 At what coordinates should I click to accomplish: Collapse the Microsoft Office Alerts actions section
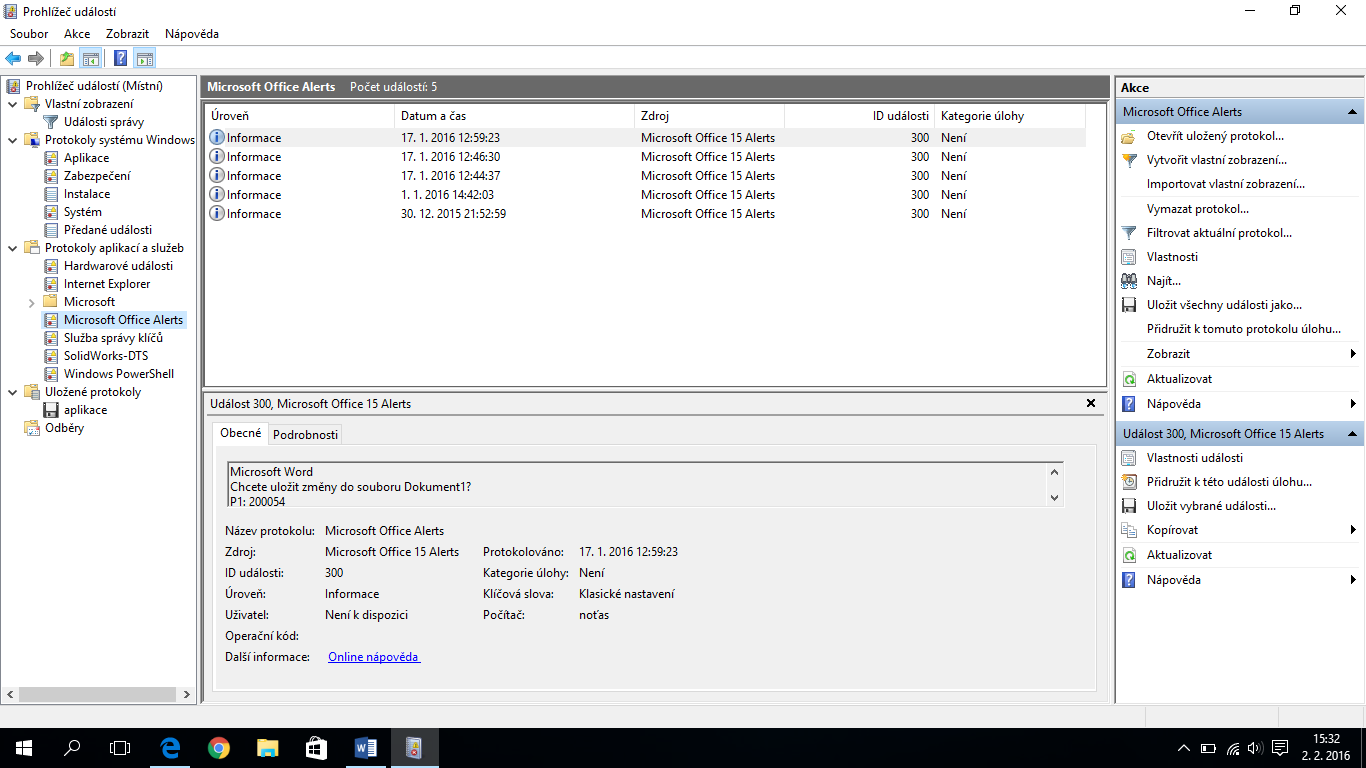click(x=1352, y=112)
